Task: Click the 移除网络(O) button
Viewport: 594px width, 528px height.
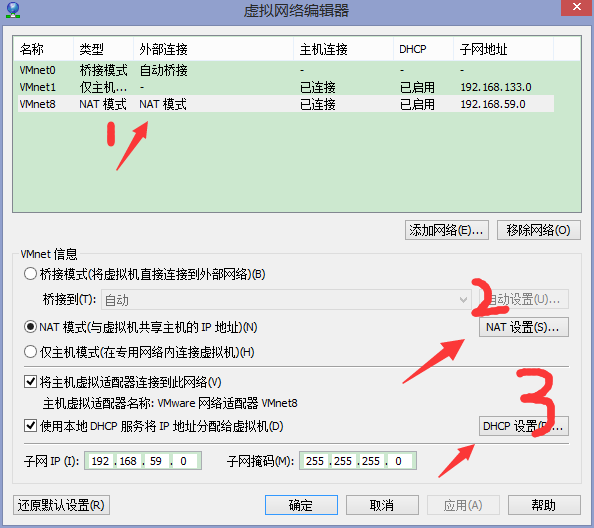Action: pos(539,230)
